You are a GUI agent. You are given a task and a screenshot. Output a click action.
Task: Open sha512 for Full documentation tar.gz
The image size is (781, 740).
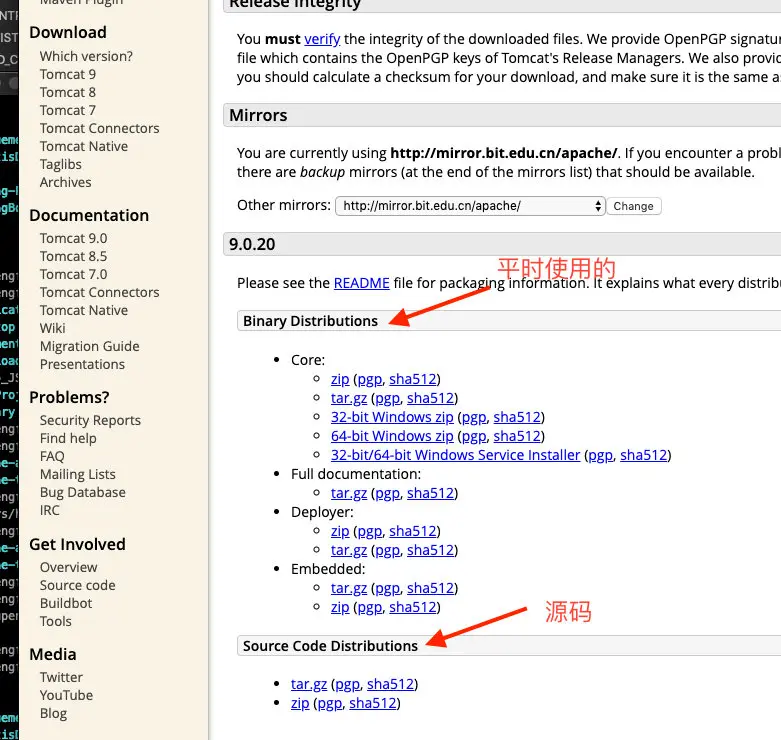[430, 493]
